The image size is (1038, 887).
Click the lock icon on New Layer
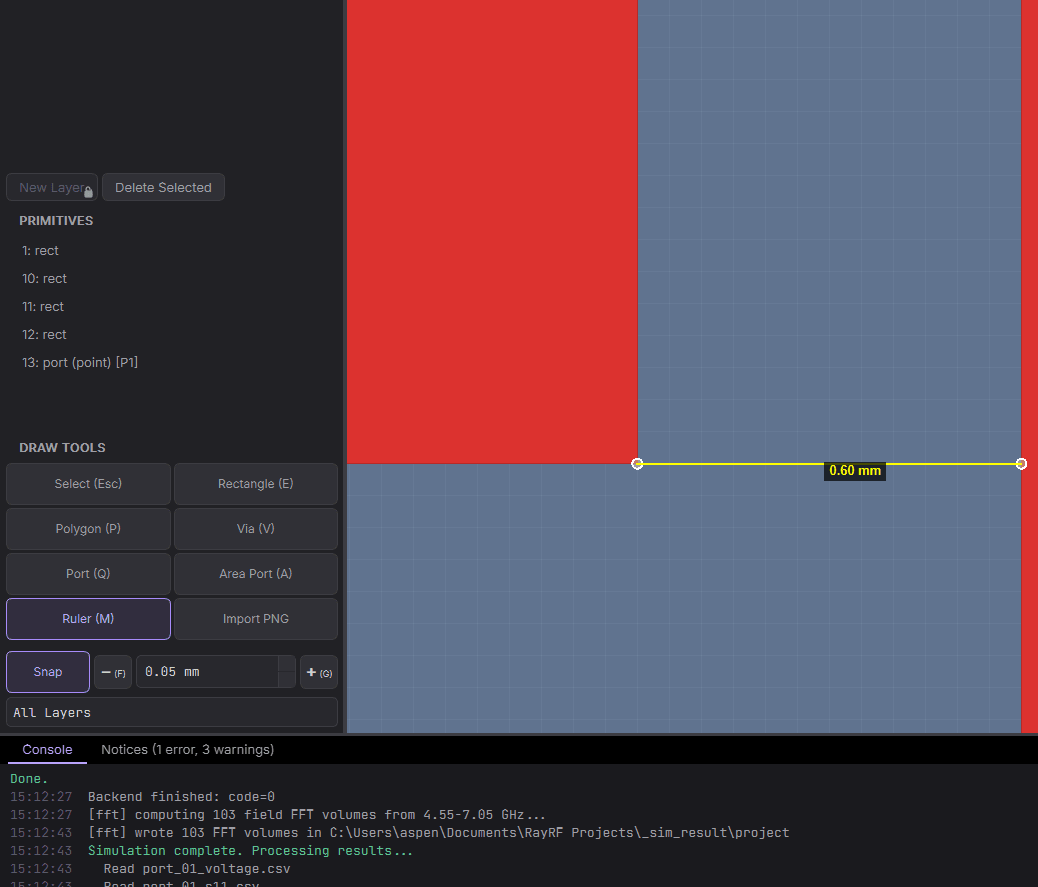88,193
